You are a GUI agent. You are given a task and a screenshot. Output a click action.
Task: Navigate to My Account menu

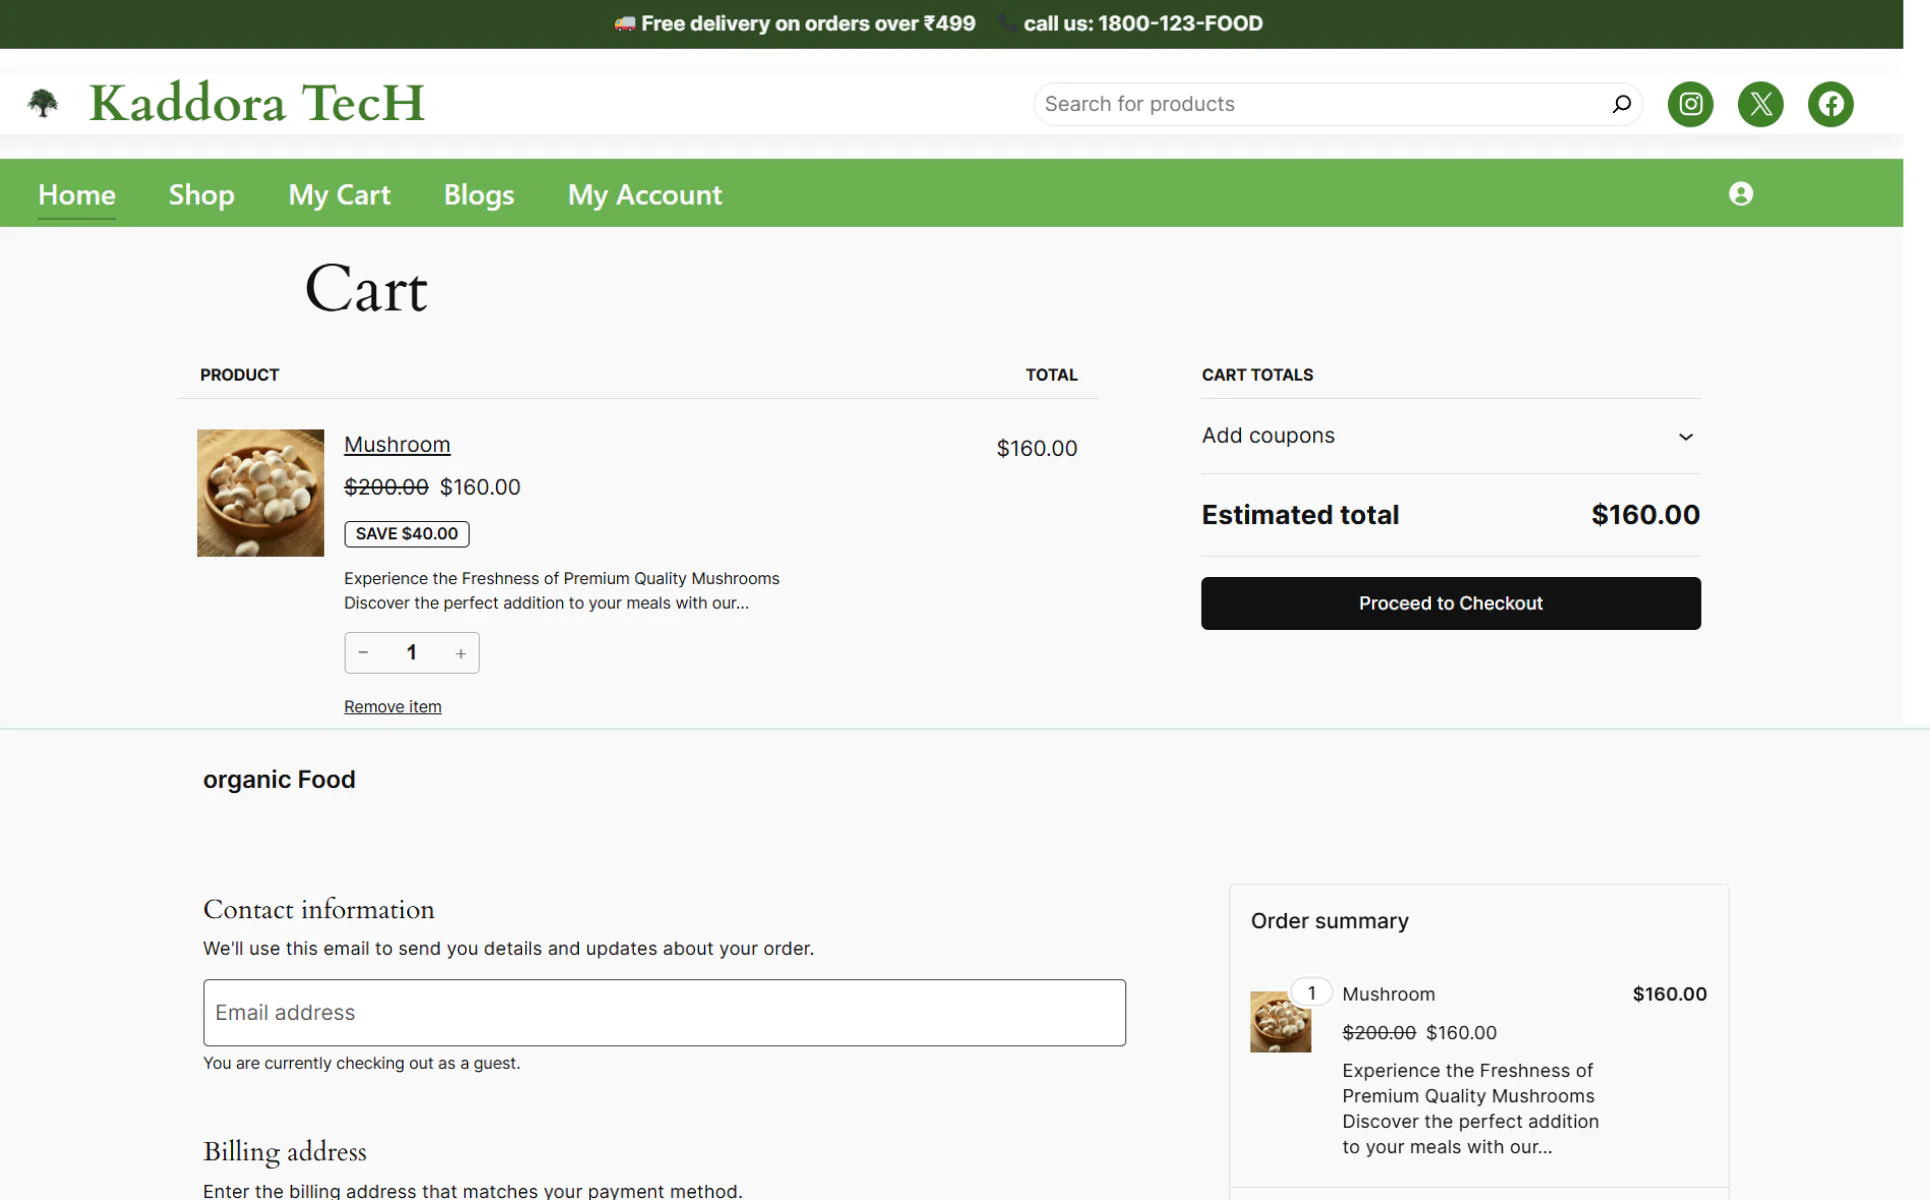click(644, 195)
